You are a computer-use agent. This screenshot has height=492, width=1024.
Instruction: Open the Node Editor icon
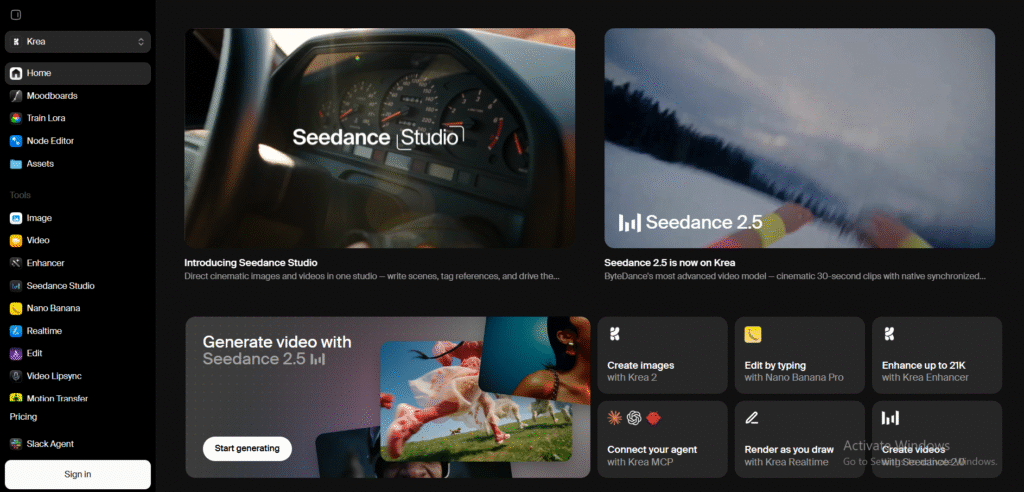pos(16,141)
